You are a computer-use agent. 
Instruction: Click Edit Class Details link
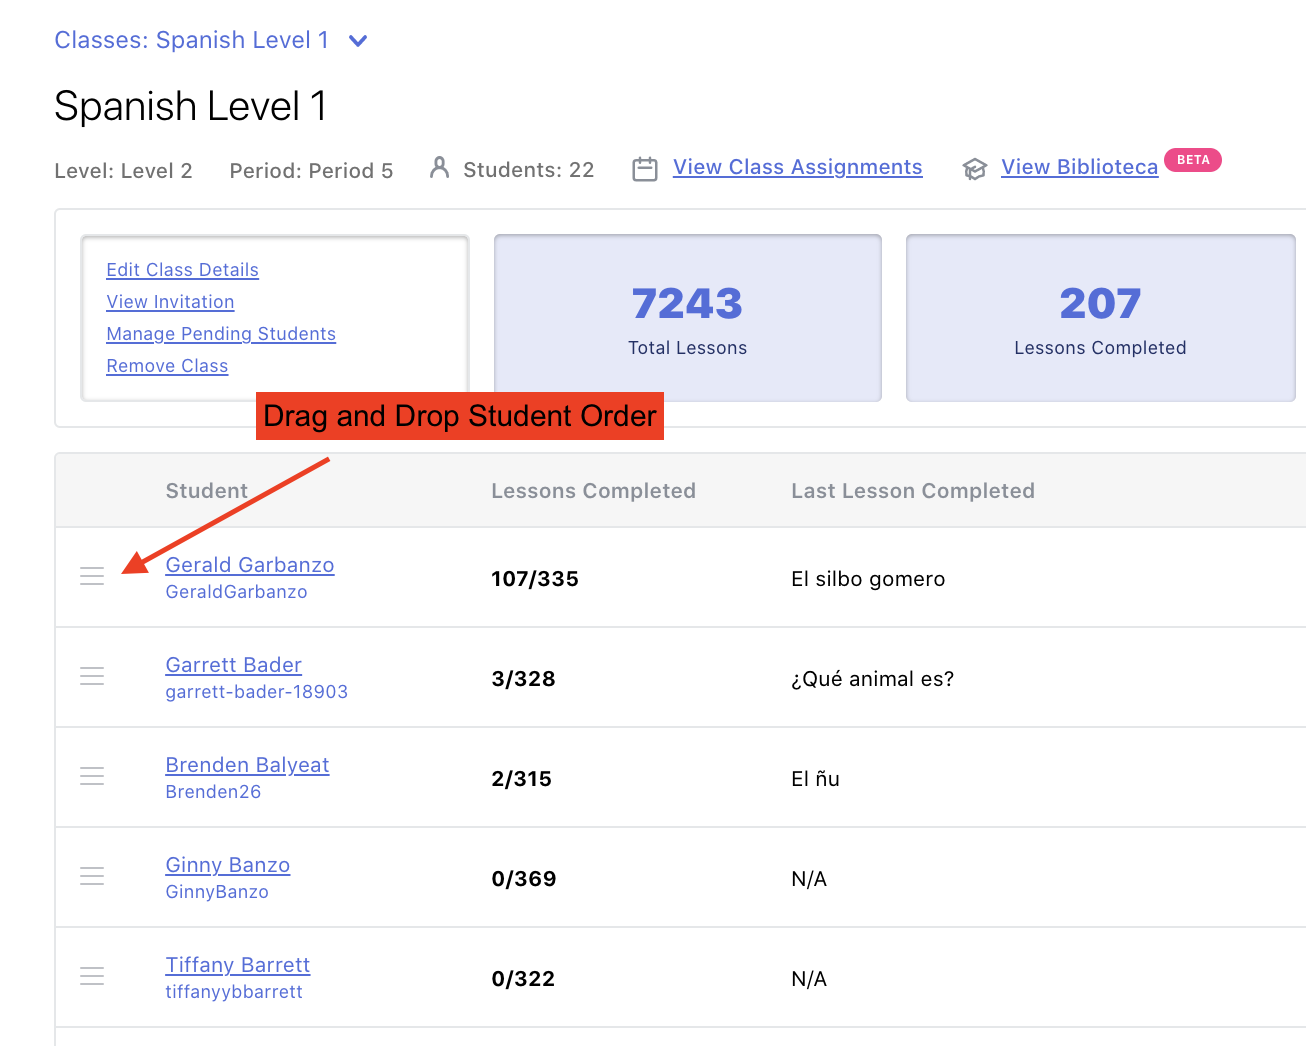(182, 270)
